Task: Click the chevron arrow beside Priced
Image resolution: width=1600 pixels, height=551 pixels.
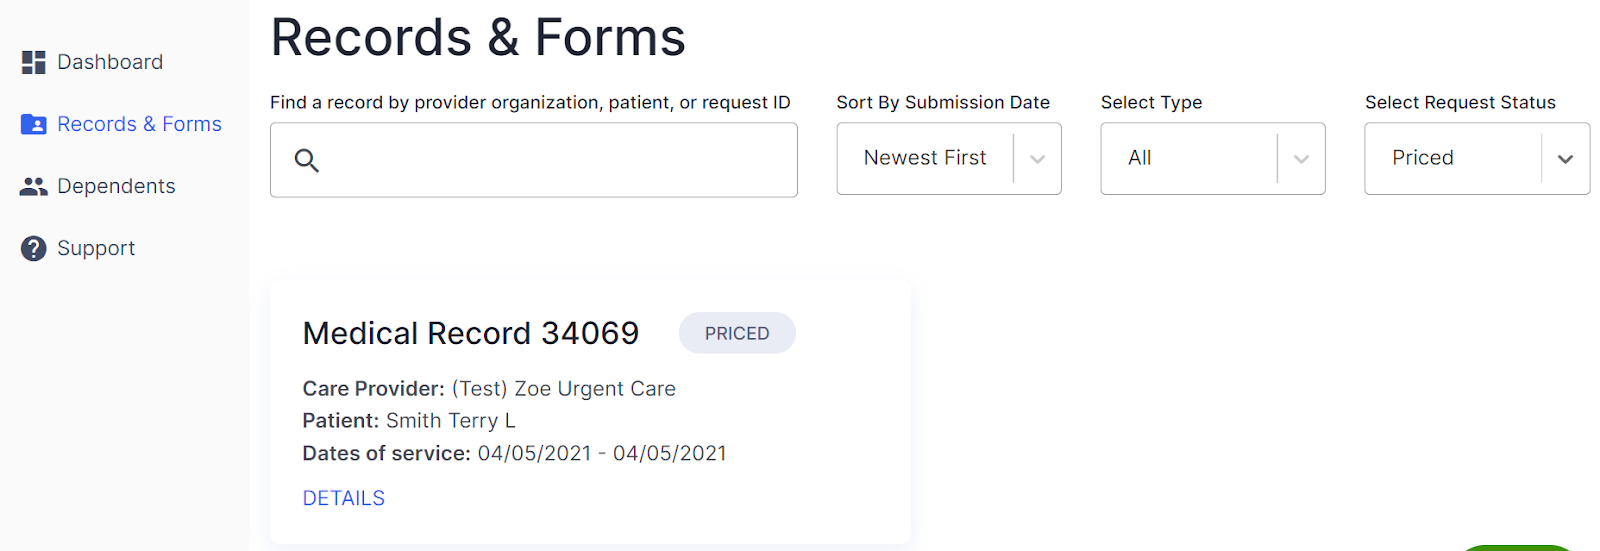Action: pyautogui.click(x=1566, y=159)
